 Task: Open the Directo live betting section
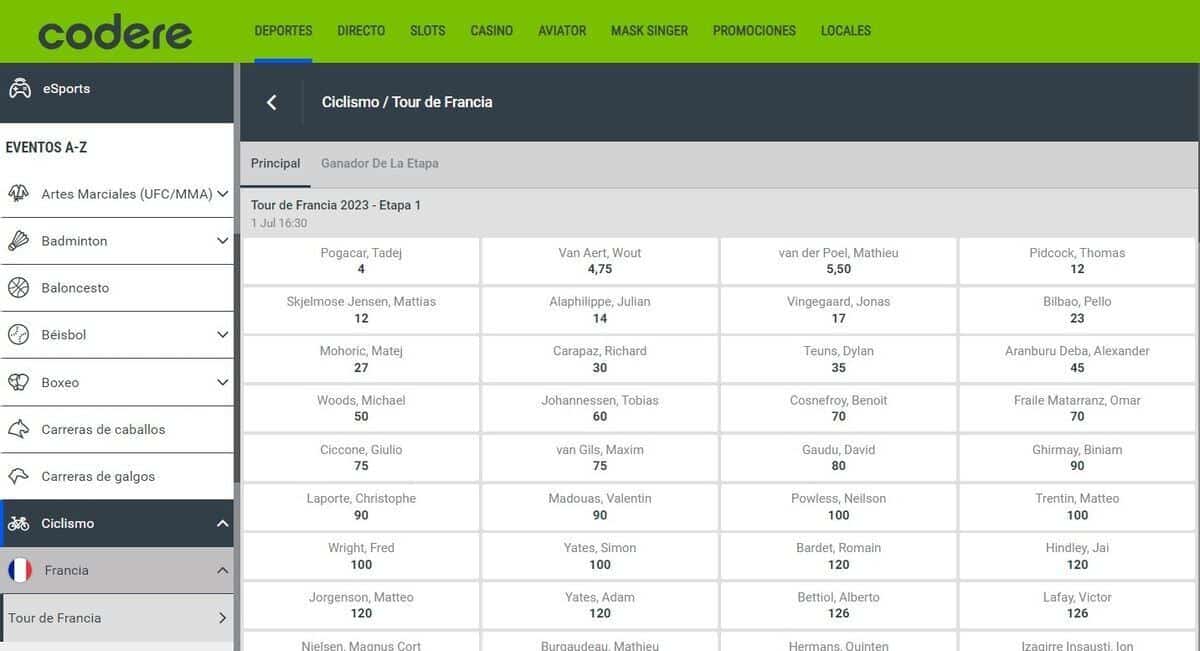[361, 31]
